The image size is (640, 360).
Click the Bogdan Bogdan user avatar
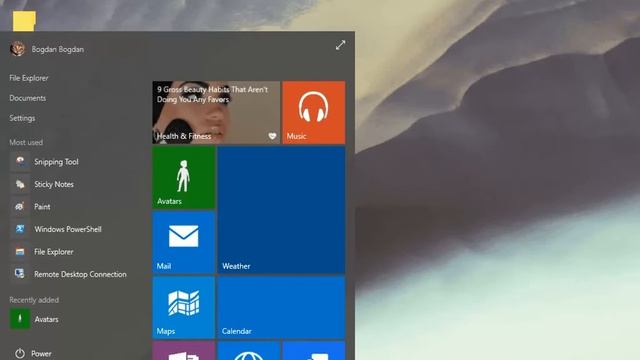pos(18,49)
